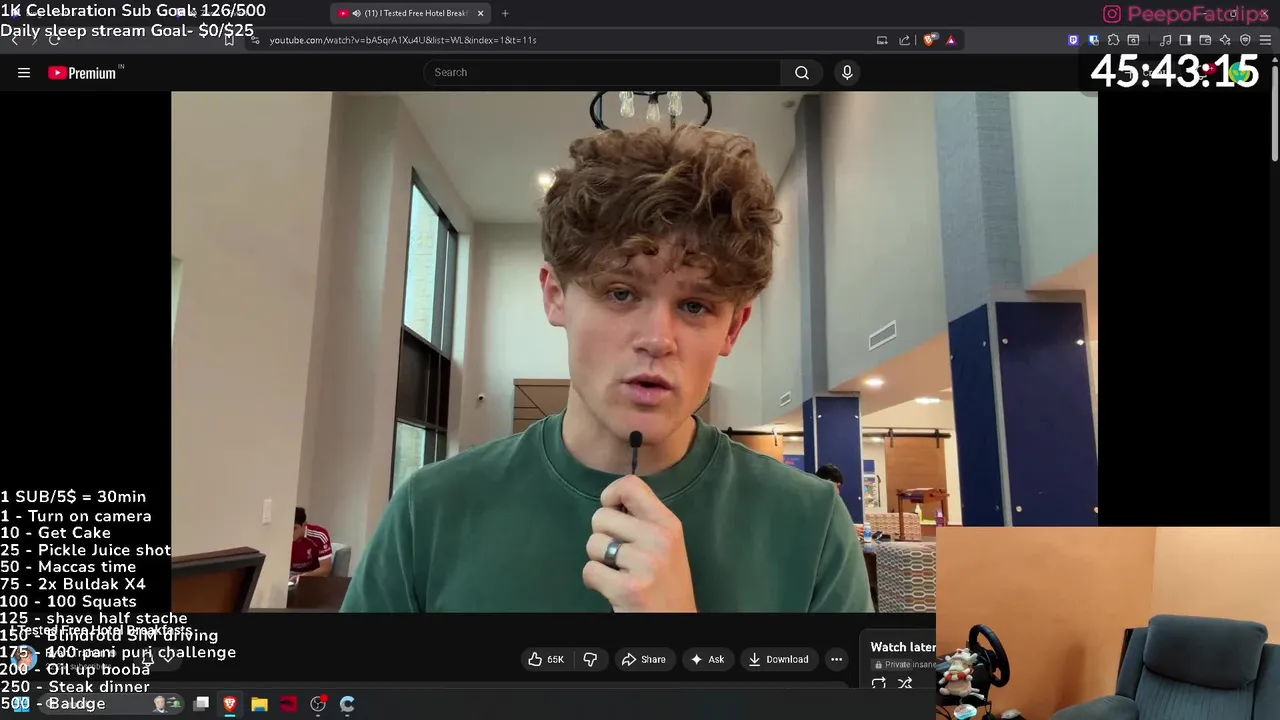Viewport: 1280px width, 720px height.
Task: Click the blue extension icon beside Twitch
Action: pyautogui.click(x=1093, y=40)
